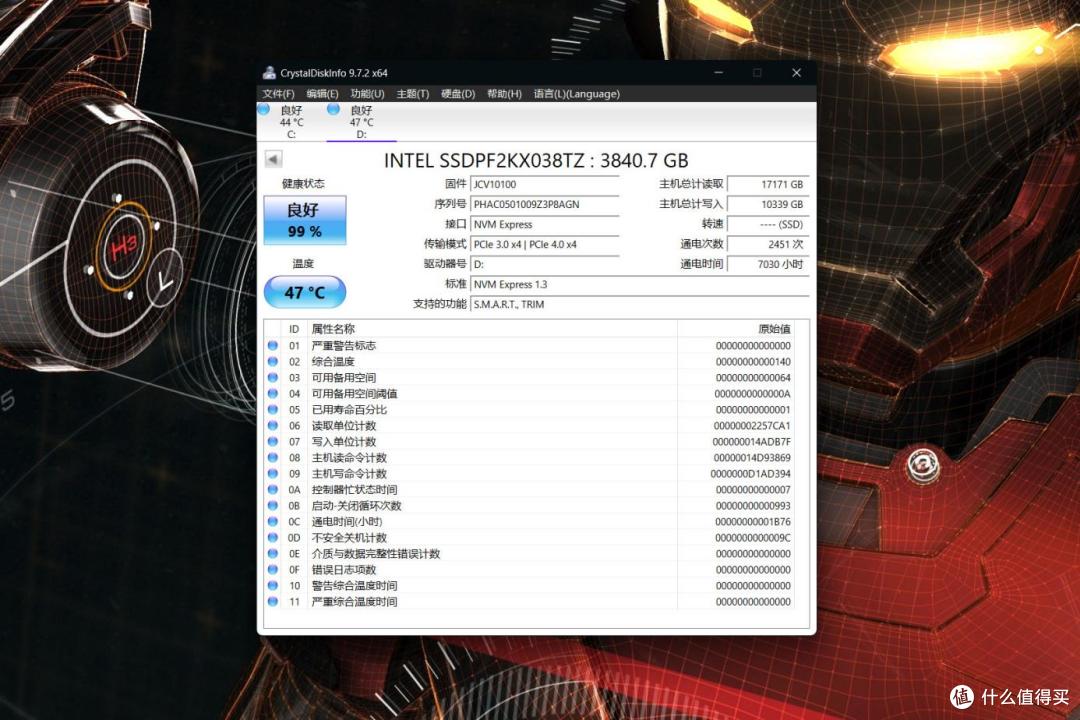
Task: Click status dot of row 02 综合温度
Action: tap(273, 361)
